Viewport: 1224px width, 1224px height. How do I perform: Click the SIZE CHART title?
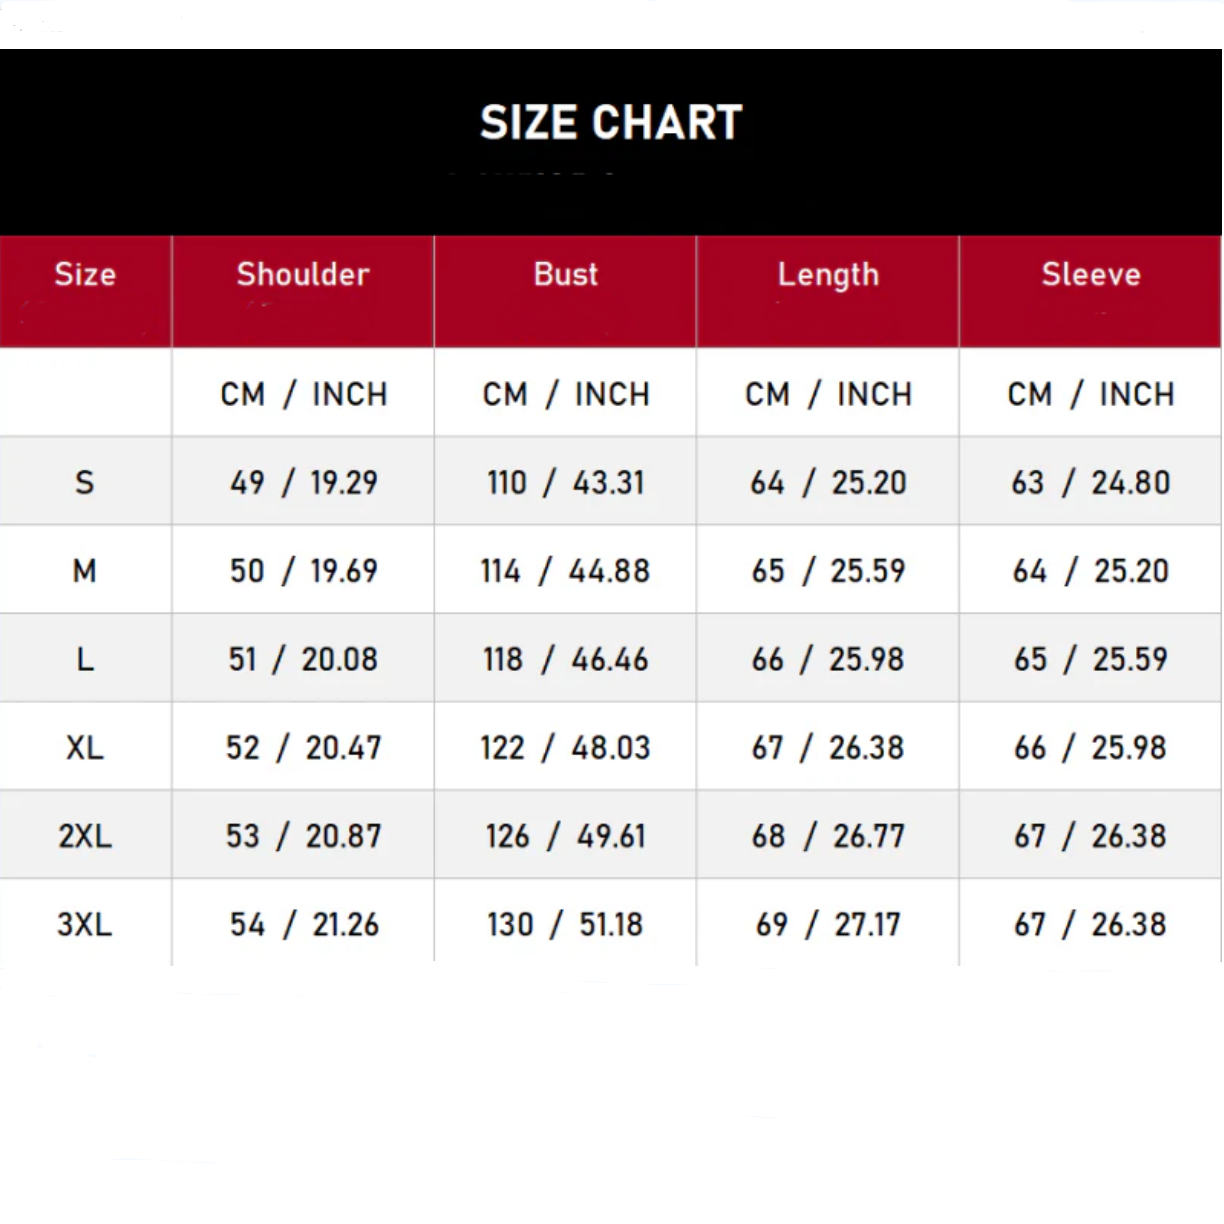(611, 123)
